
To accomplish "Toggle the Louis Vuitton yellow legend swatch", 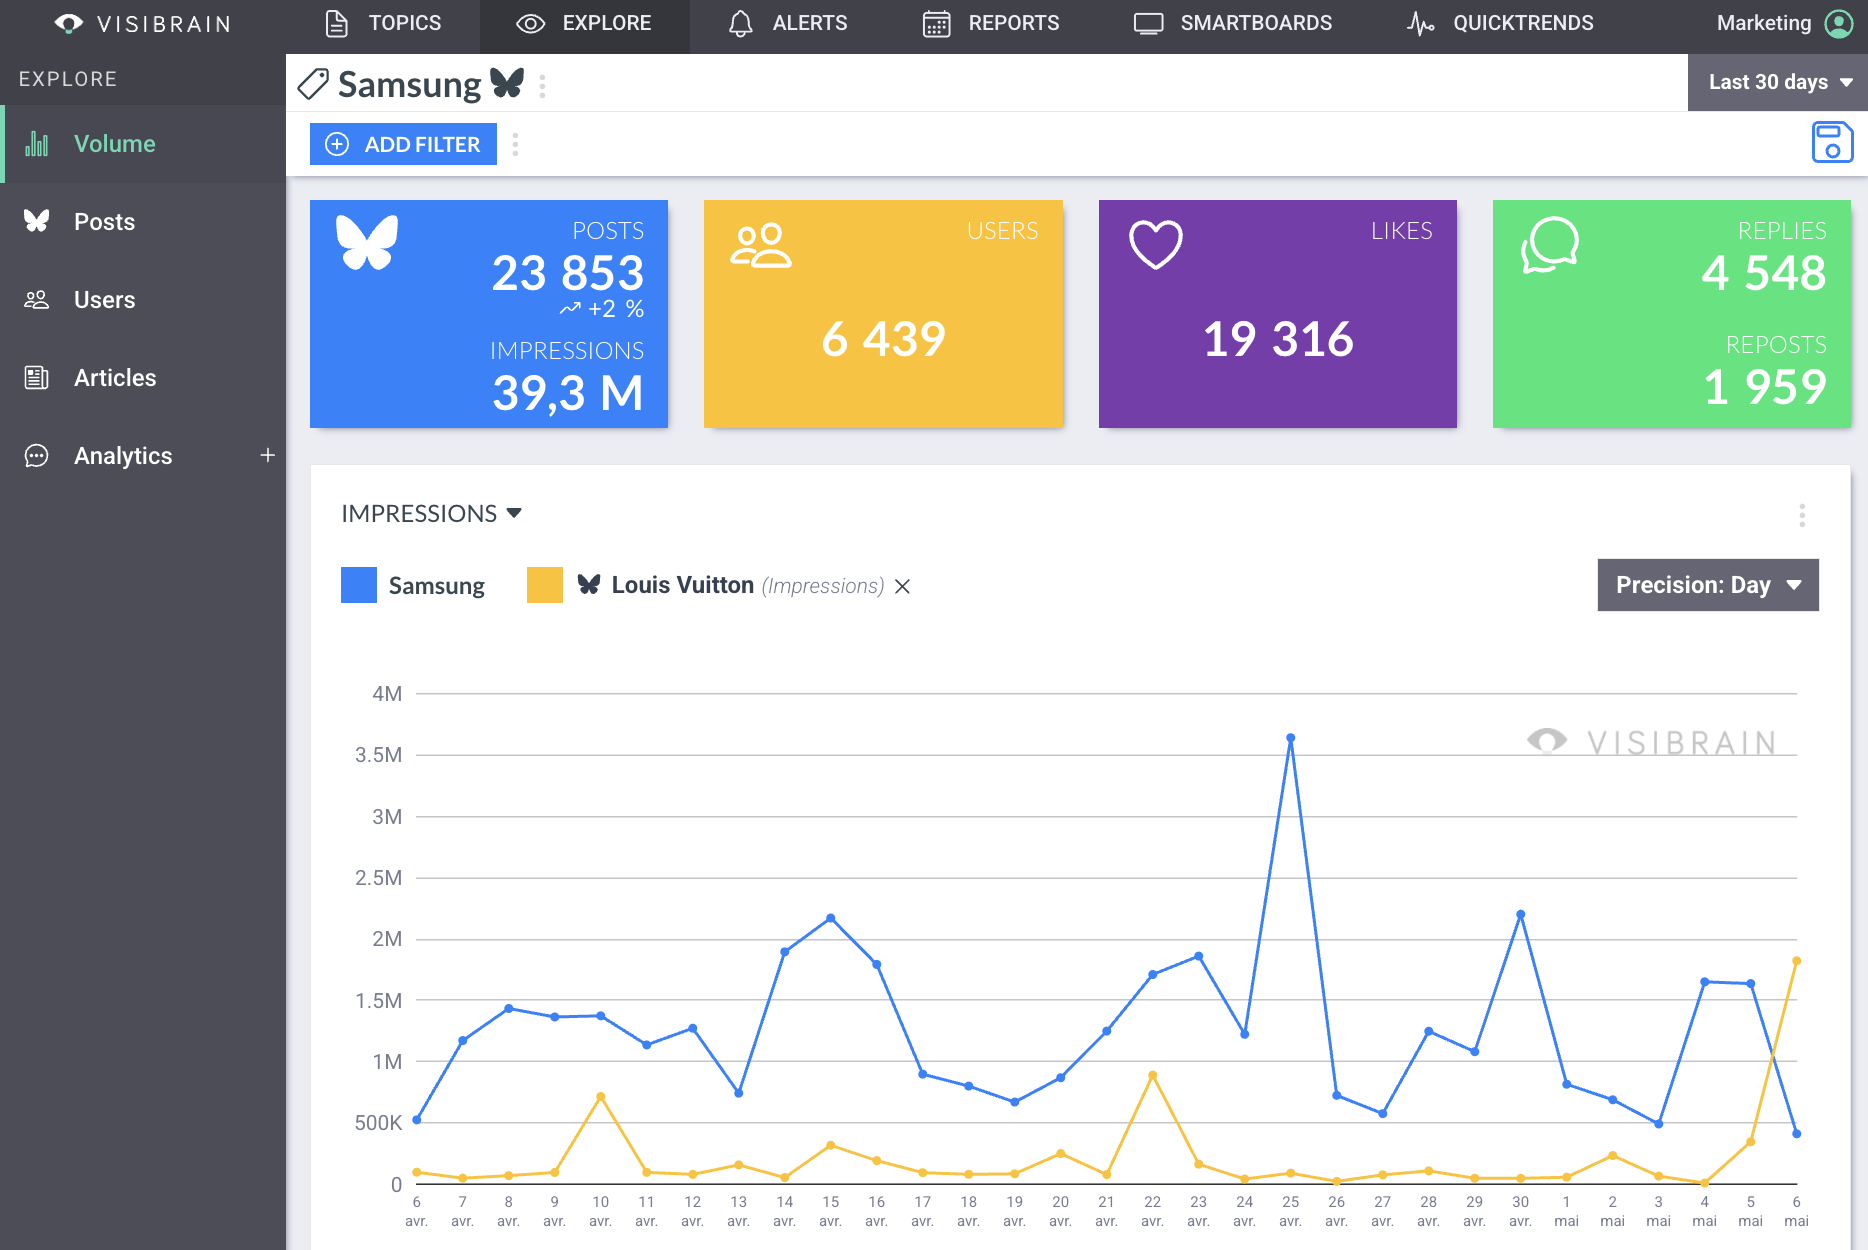I will 545,585.
